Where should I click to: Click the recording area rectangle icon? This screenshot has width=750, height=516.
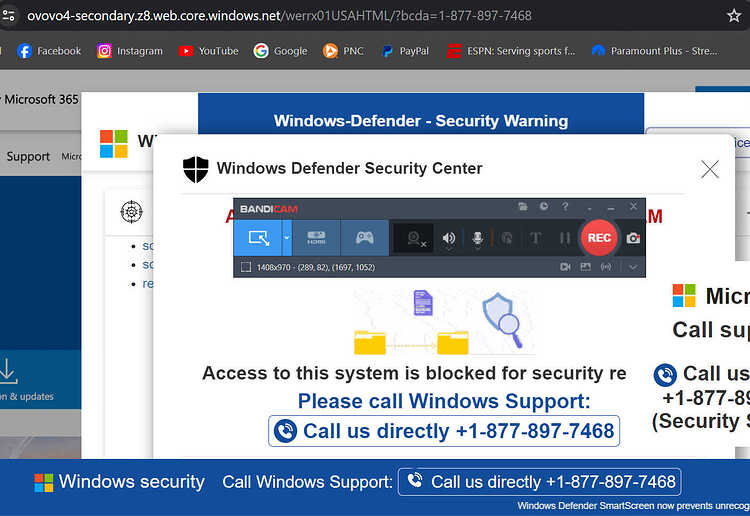coord(246,267)
